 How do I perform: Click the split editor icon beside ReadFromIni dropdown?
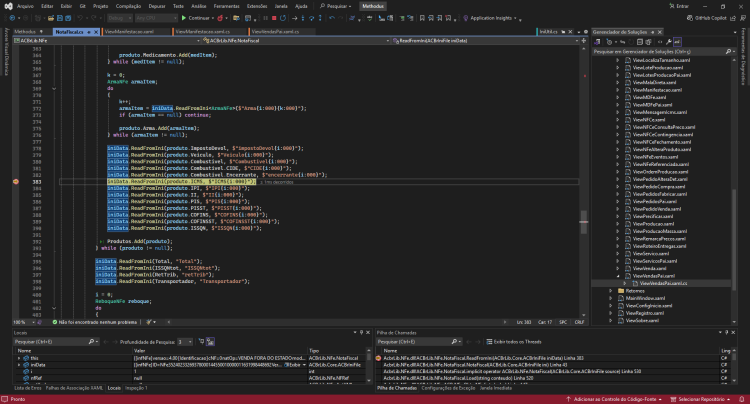point(584,41)
